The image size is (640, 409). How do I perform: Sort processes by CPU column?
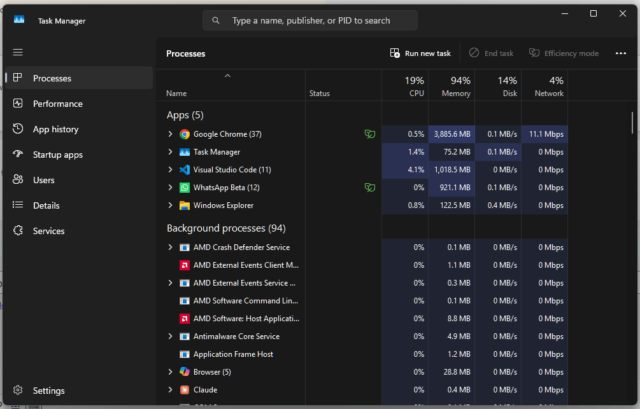405,85
